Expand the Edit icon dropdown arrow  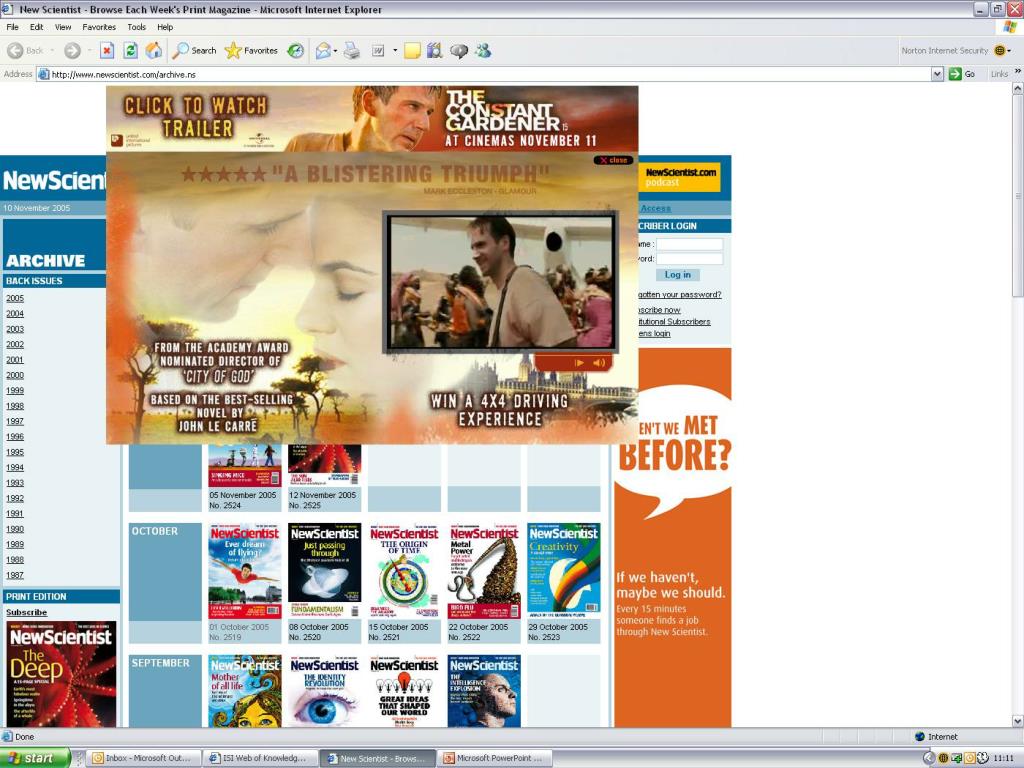(x=395, y=50)
